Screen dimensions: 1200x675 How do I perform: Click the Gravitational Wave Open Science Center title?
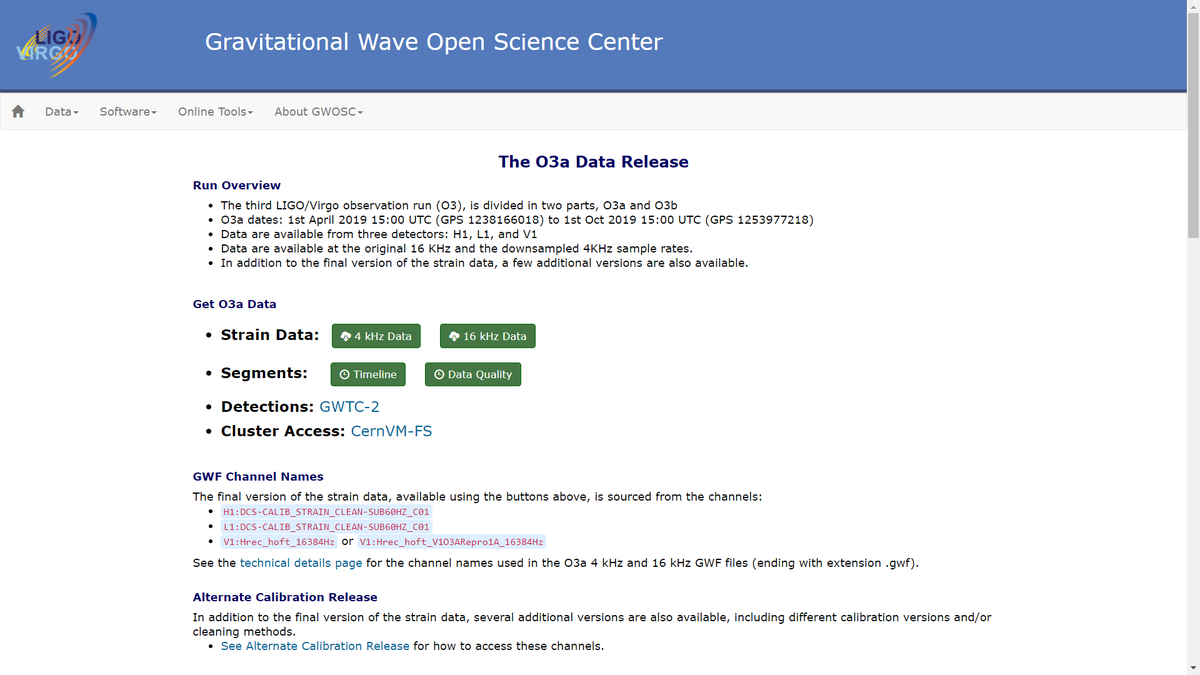(433, 42)
